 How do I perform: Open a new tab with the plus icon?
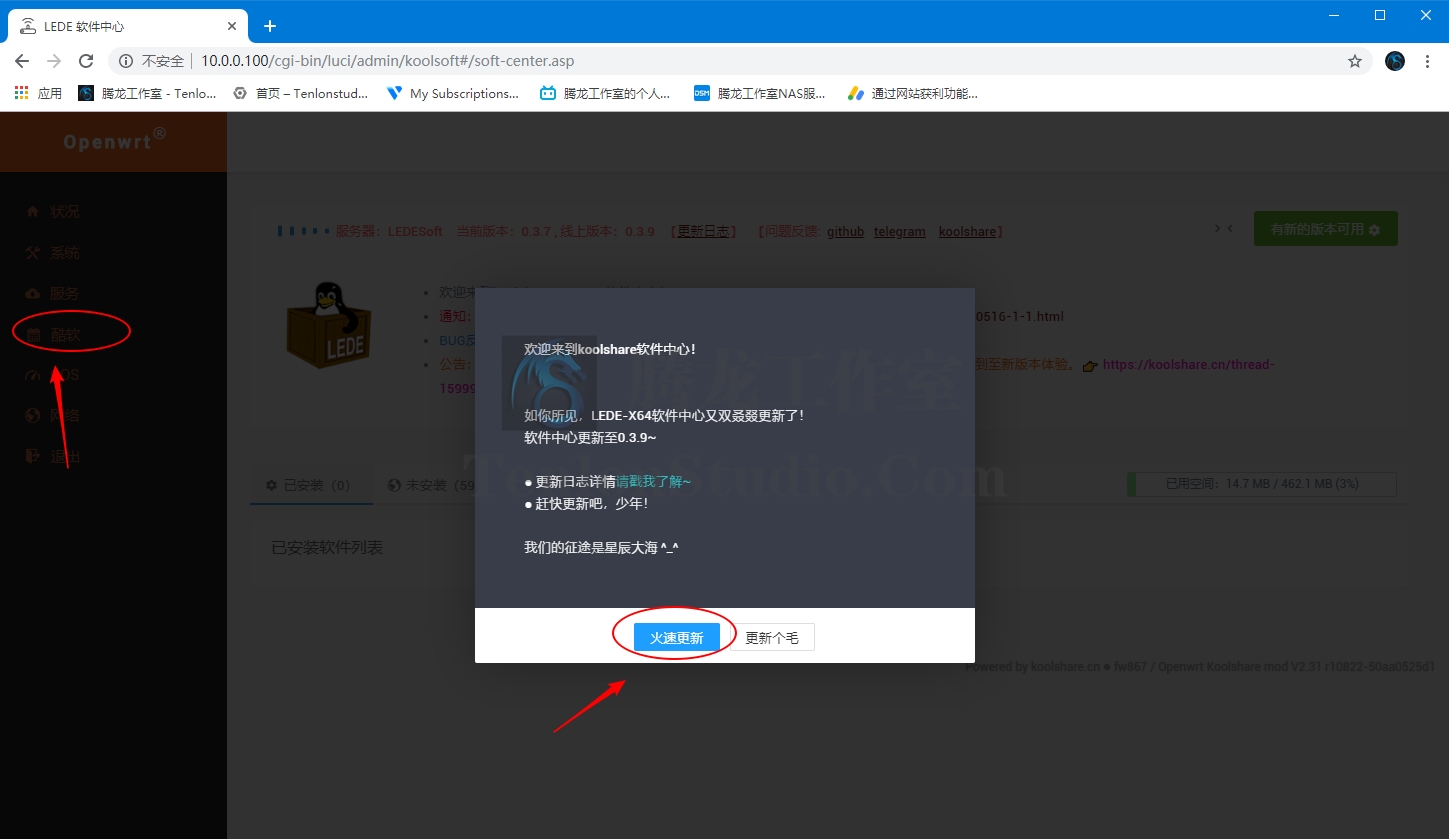269,26
